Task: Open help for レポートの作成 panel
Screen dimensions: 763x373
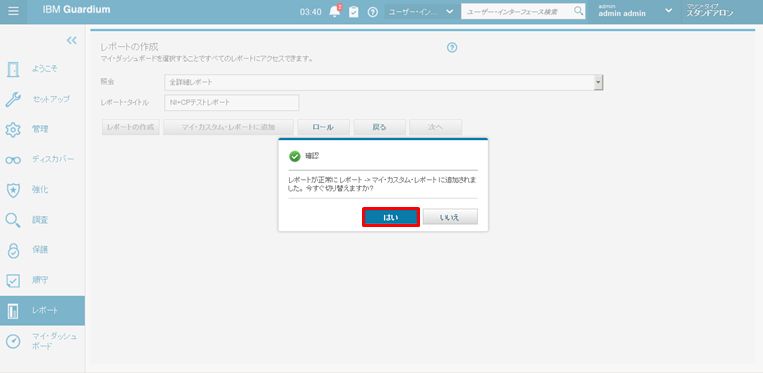Action: click(x=452, y=48)
